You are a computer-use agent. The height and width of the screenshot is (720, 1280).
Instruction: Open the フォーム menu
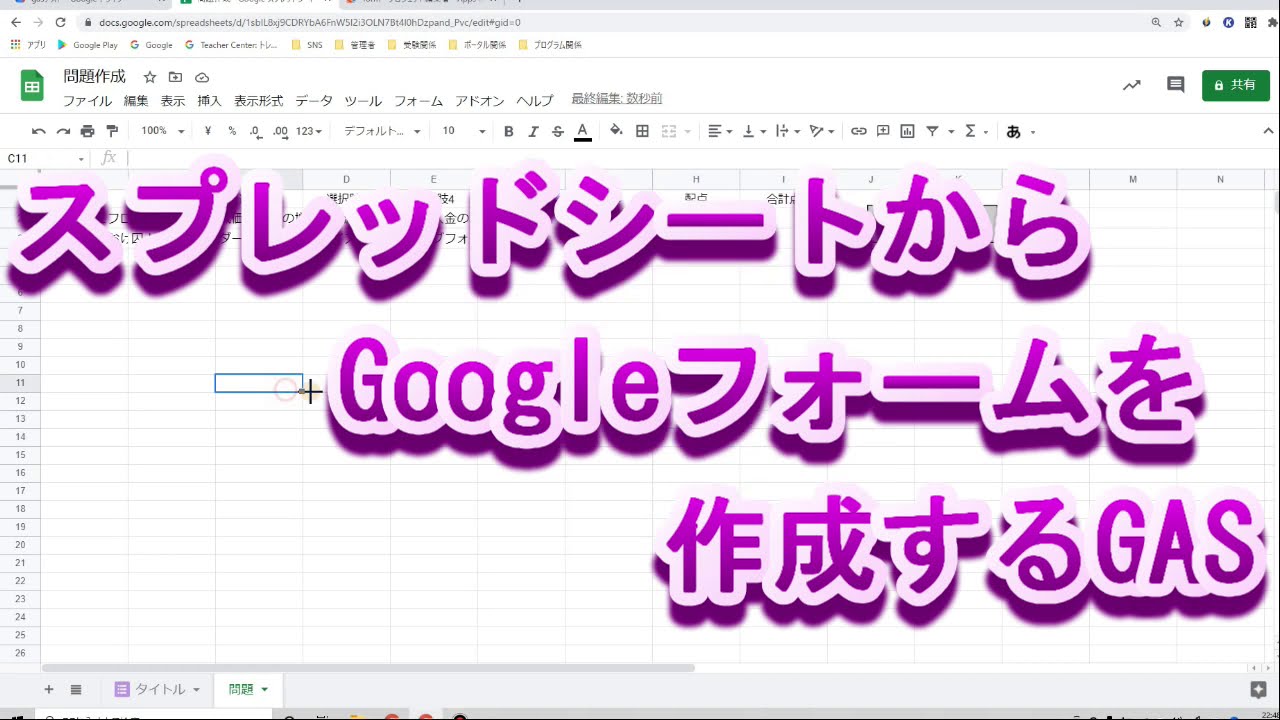pyautogui.click(x=418, y=101)
